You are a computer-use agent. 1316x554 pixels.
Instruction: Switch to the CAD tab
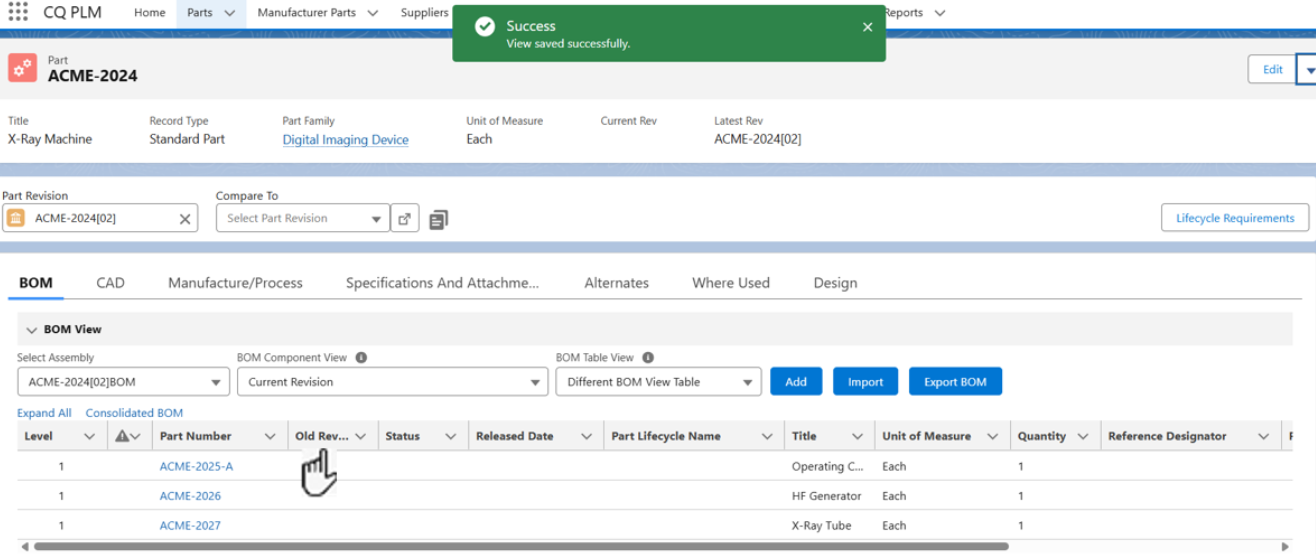click(110, 283)
